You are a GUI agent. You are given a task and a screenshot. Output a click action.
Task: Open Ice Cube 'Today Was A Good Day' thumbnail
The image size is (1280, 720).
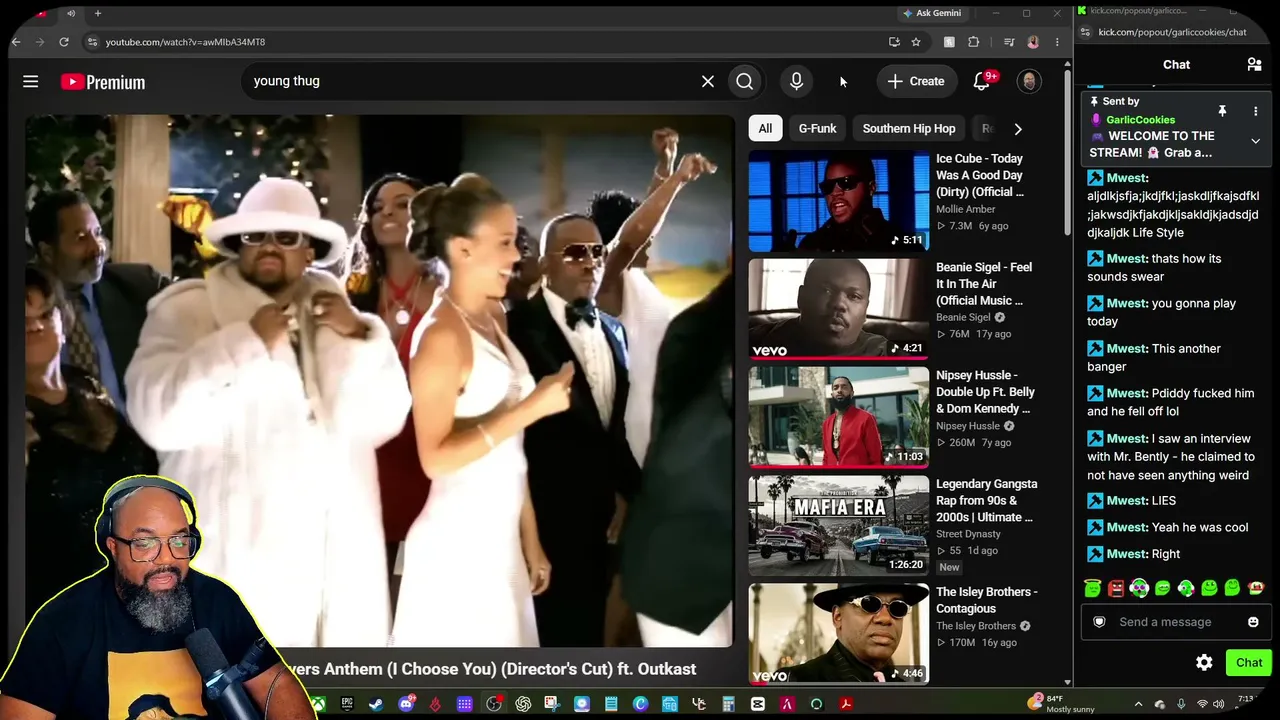pyautogui.click(x=839, y=201)
